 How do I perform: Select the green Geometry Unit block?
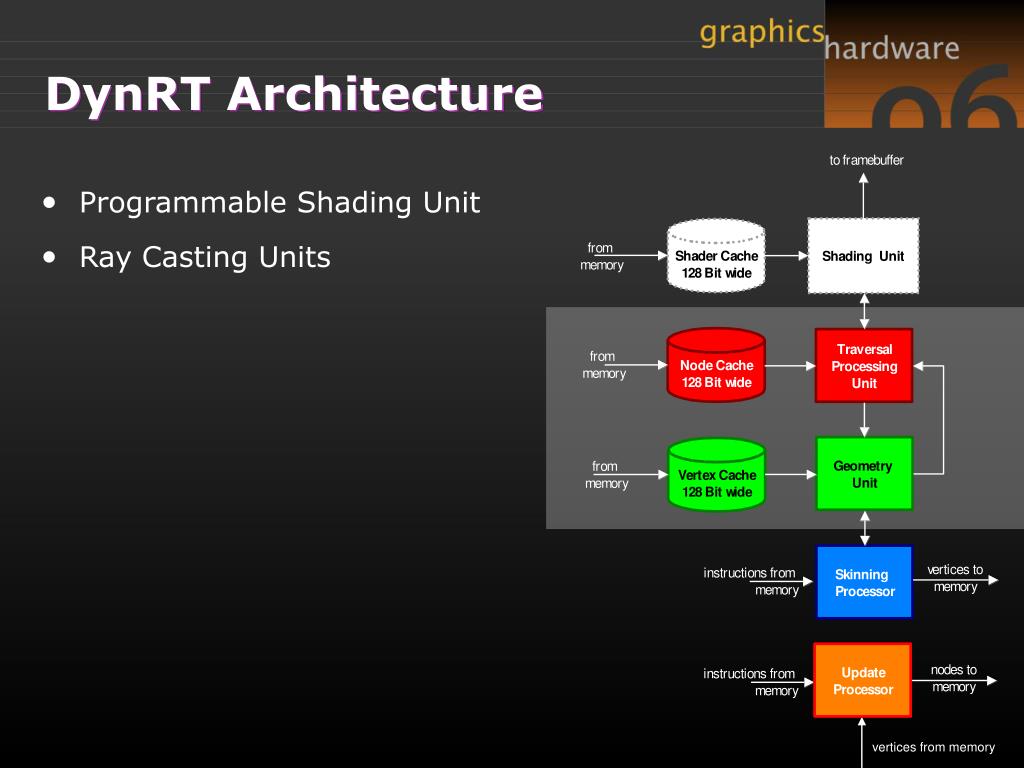(x=864, y=474)
